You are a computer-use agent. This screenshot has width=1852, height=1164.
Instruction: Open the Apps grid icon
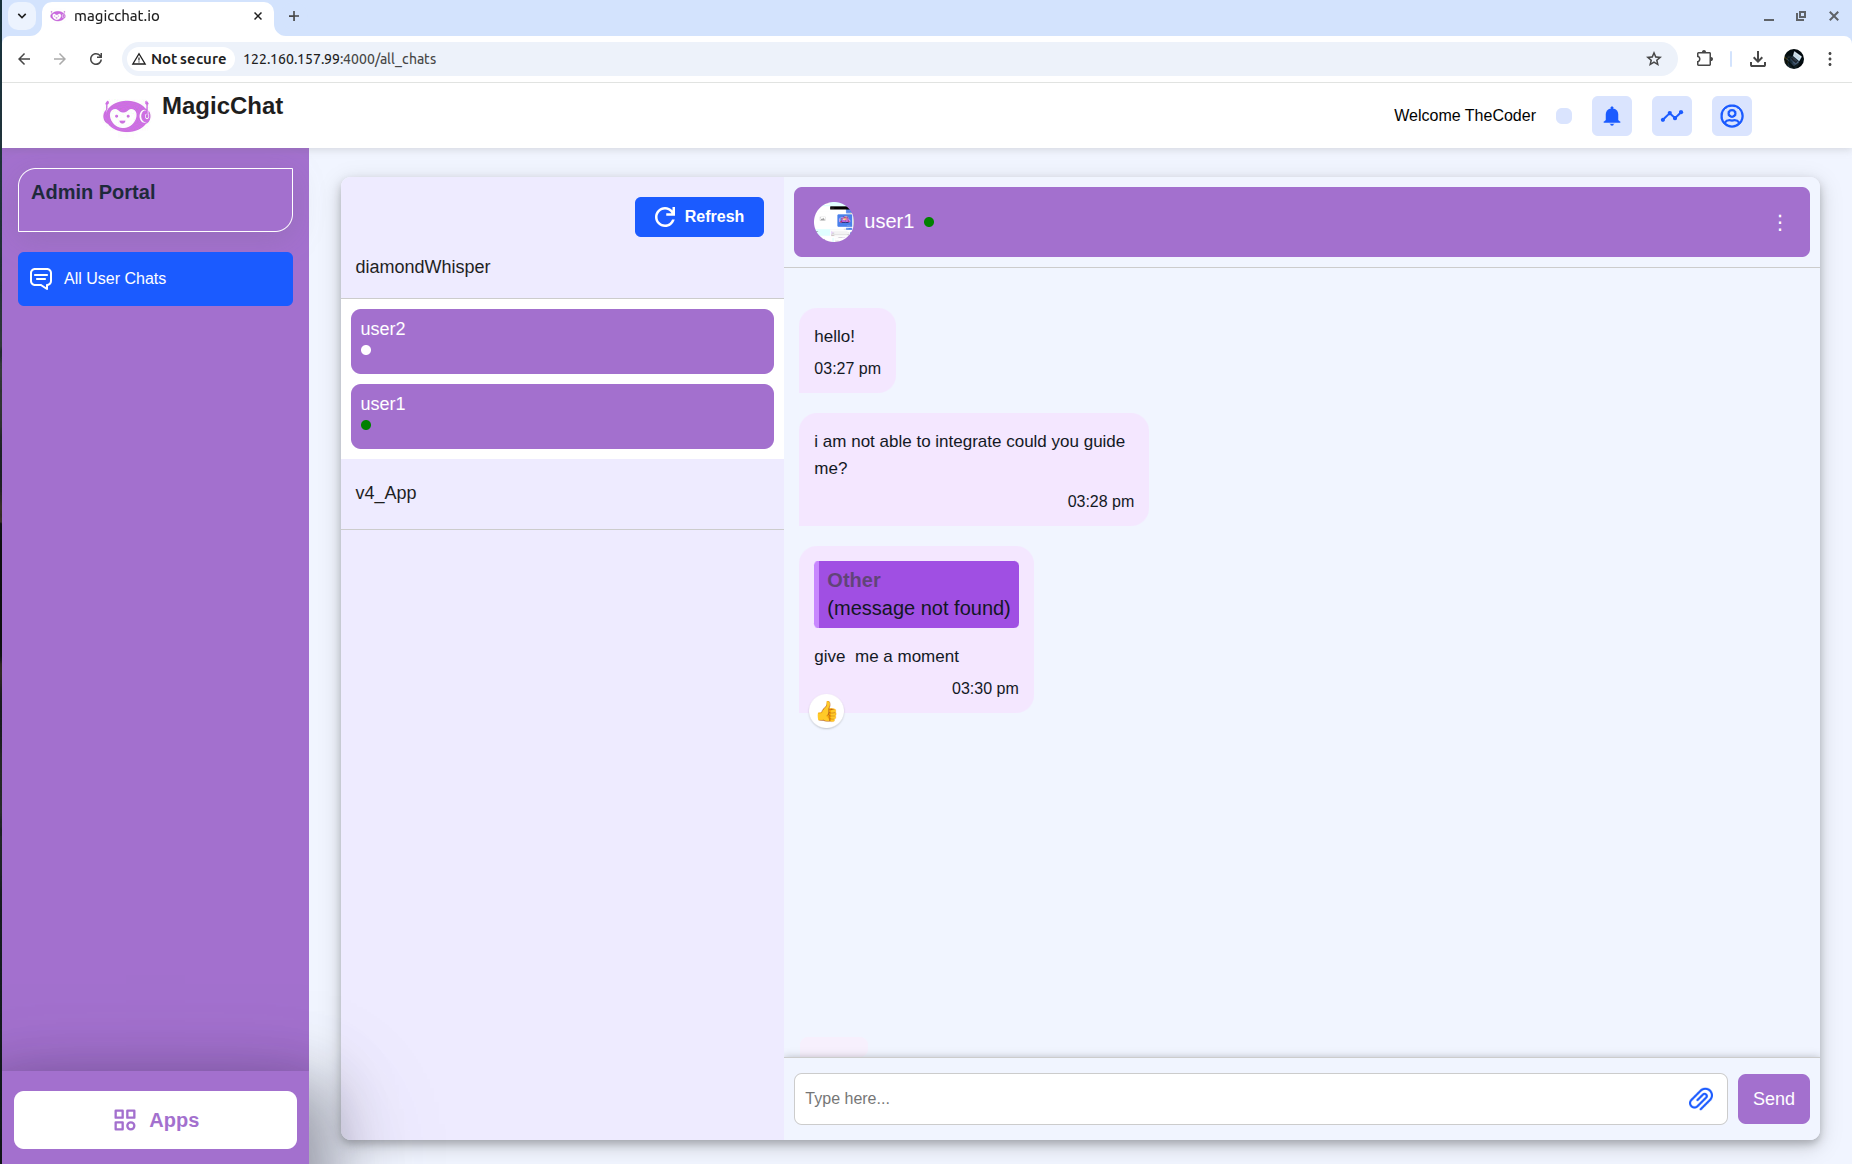pyautogui.click(x=126, y=1120)
